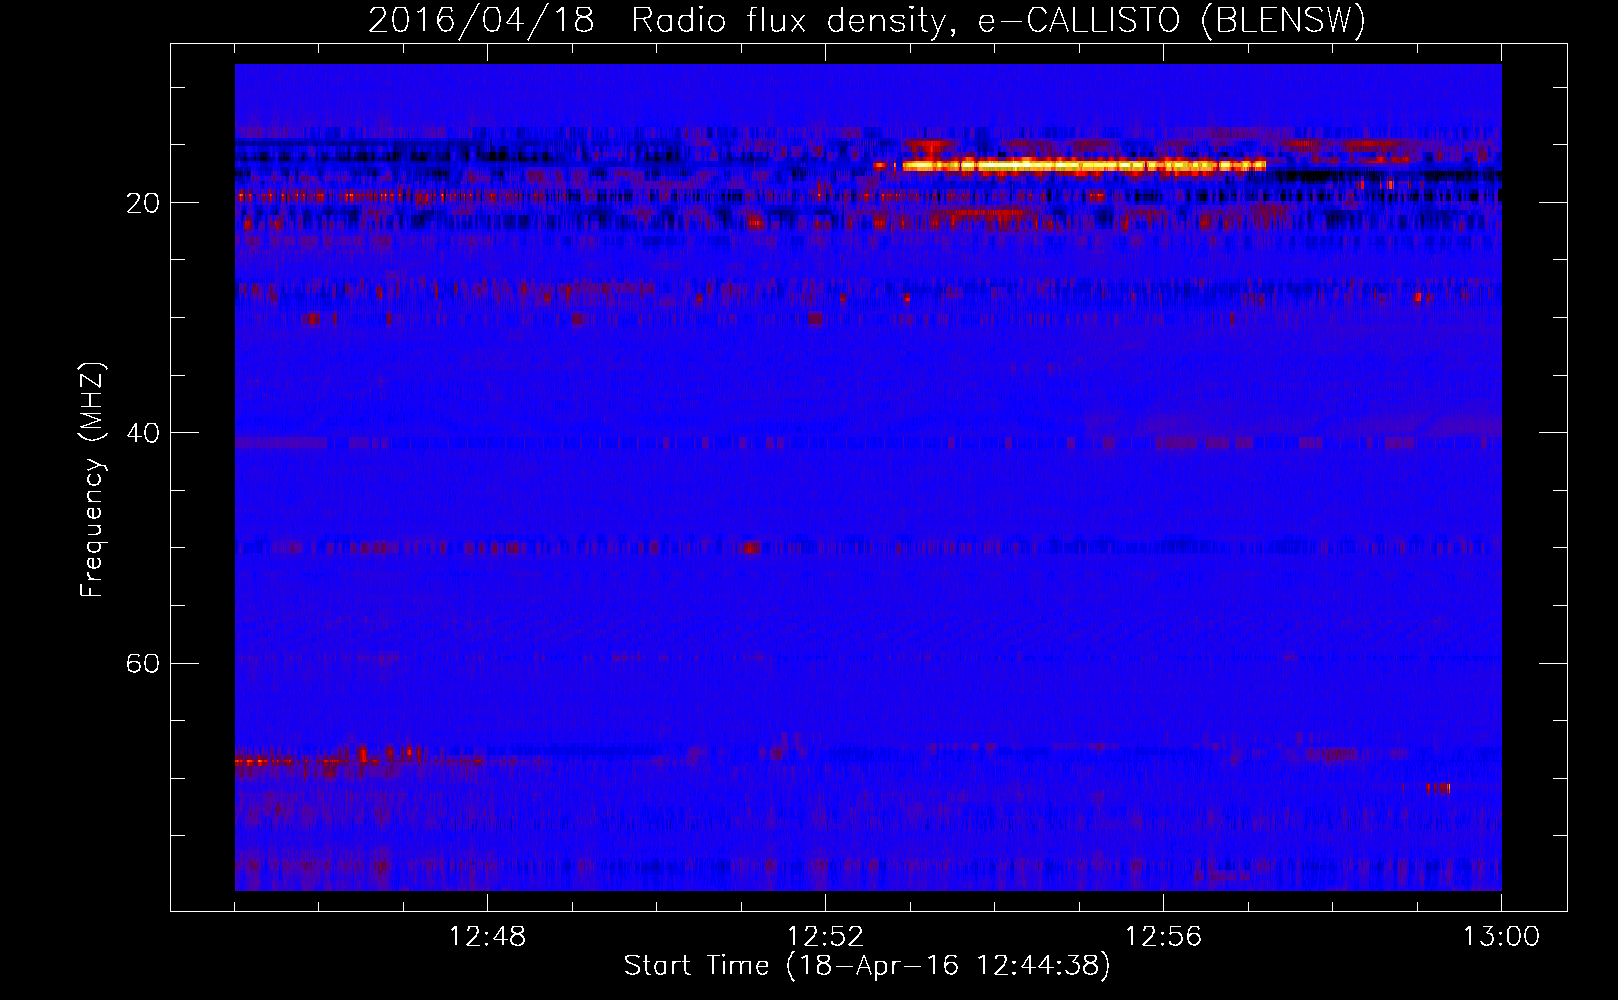Click the 20 MHz frequency tick label
This screenshot has height=1000, width=1618.
[143, 203]
